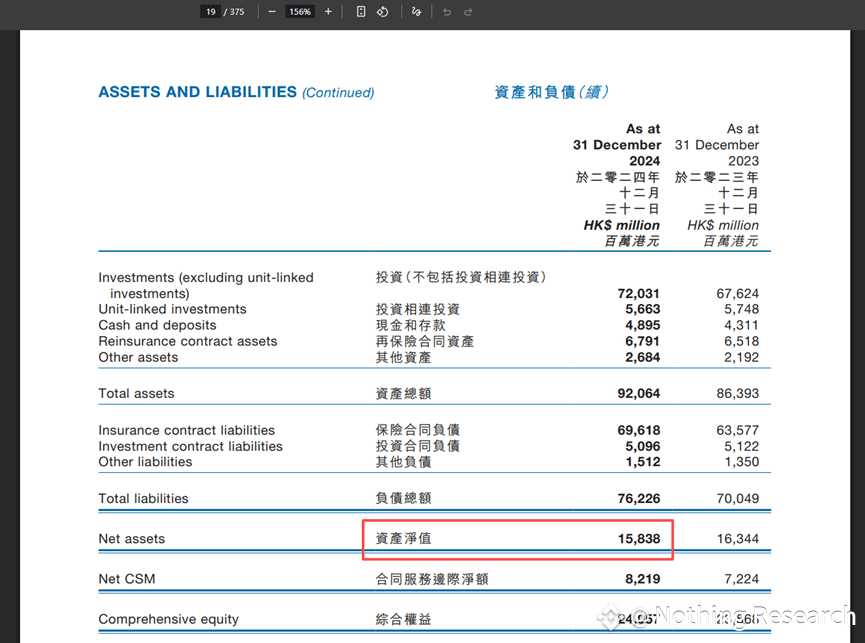Click the redo arrow in toolbar

468,12
